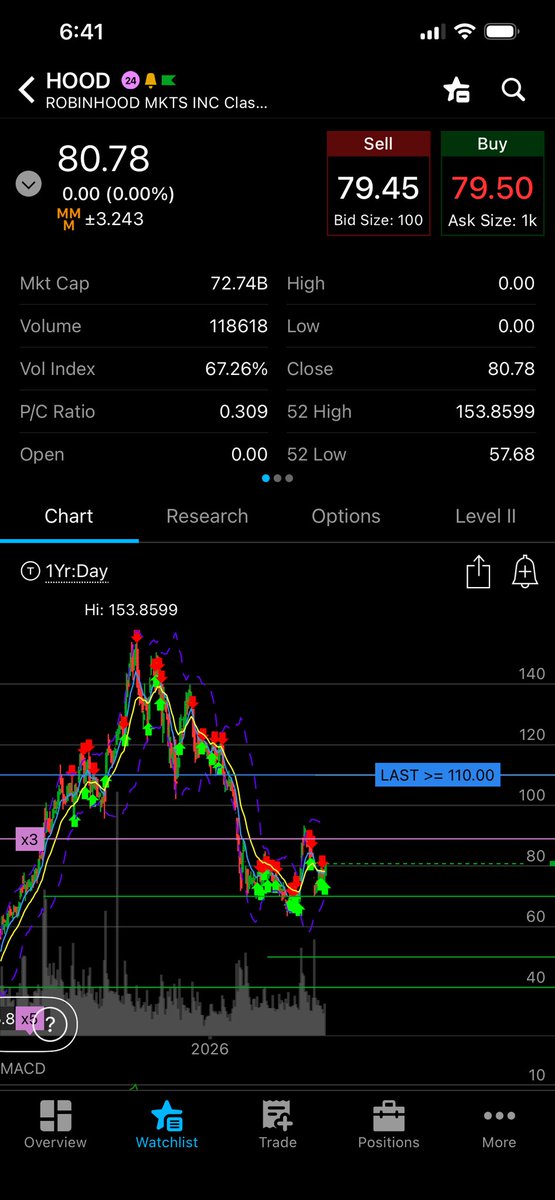Tap the Sell box showing 79.45

tap(378, 183)
